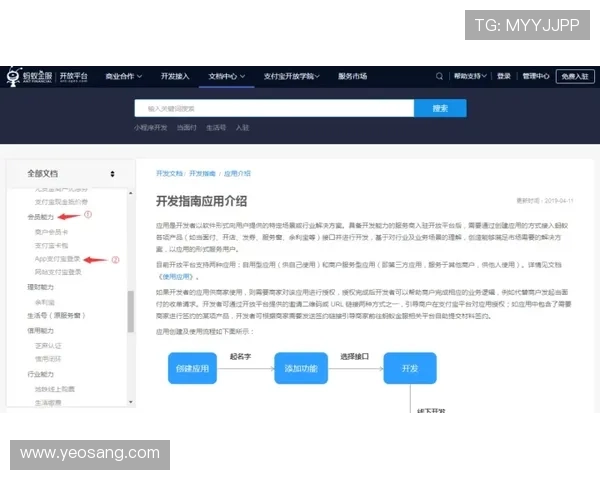Go to the 服务市场 menu item
This screenshot has height=480, width=600.
pos(352,77)
